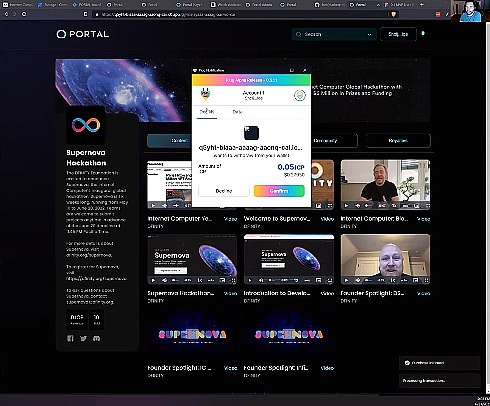Click the Plug logo in the wallet popup

pos(205,95)
